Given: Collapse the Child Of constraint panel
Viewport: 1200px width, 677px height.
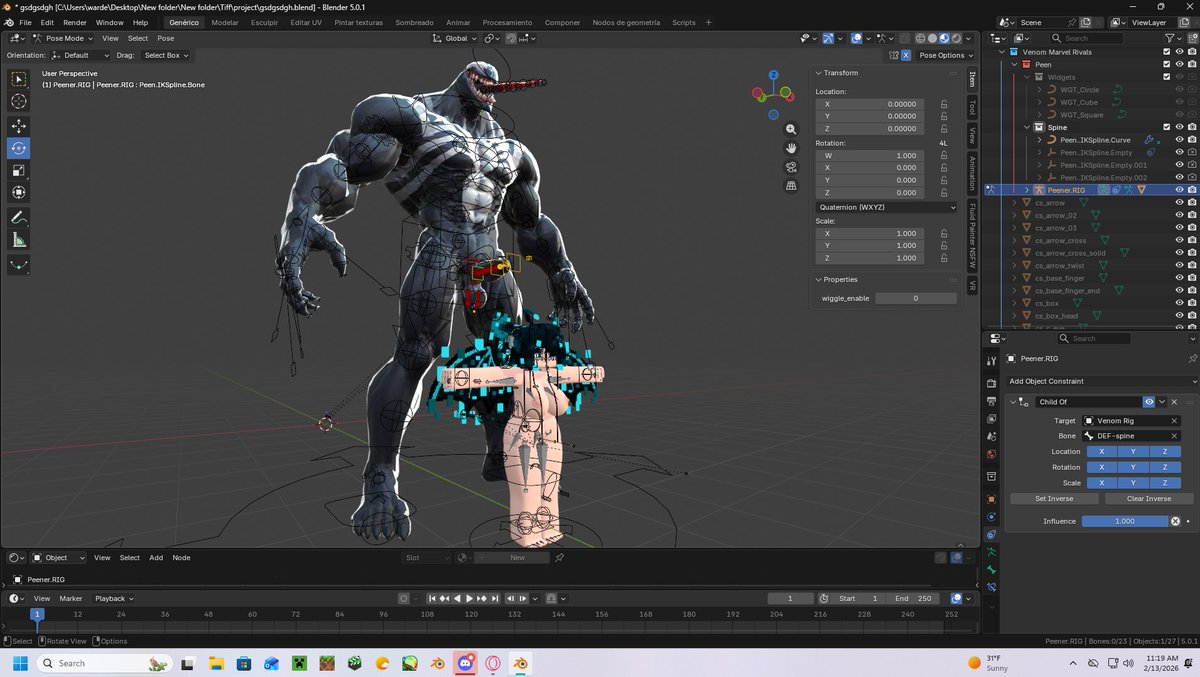Looking at the screenshot, I should (x=1013, y=402).
